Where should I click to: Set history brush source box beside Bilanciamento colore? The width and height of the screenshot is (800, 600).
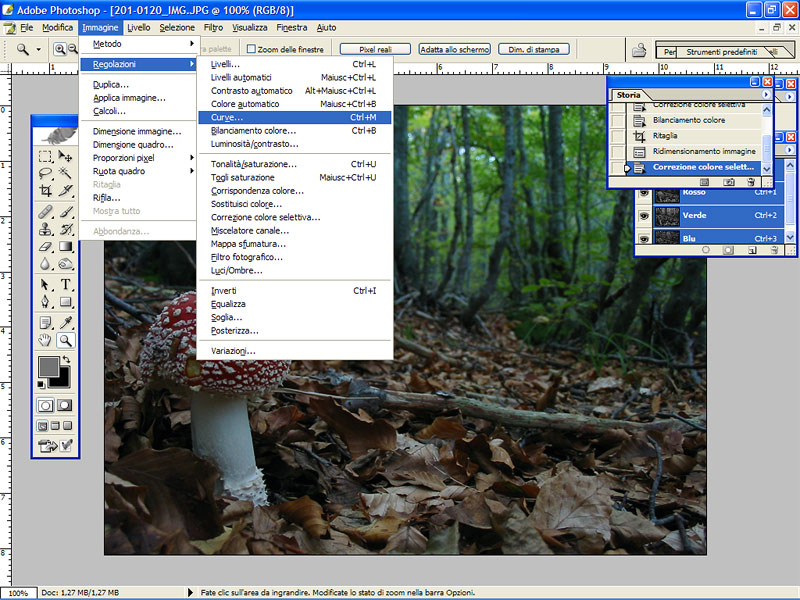point(617,120)
